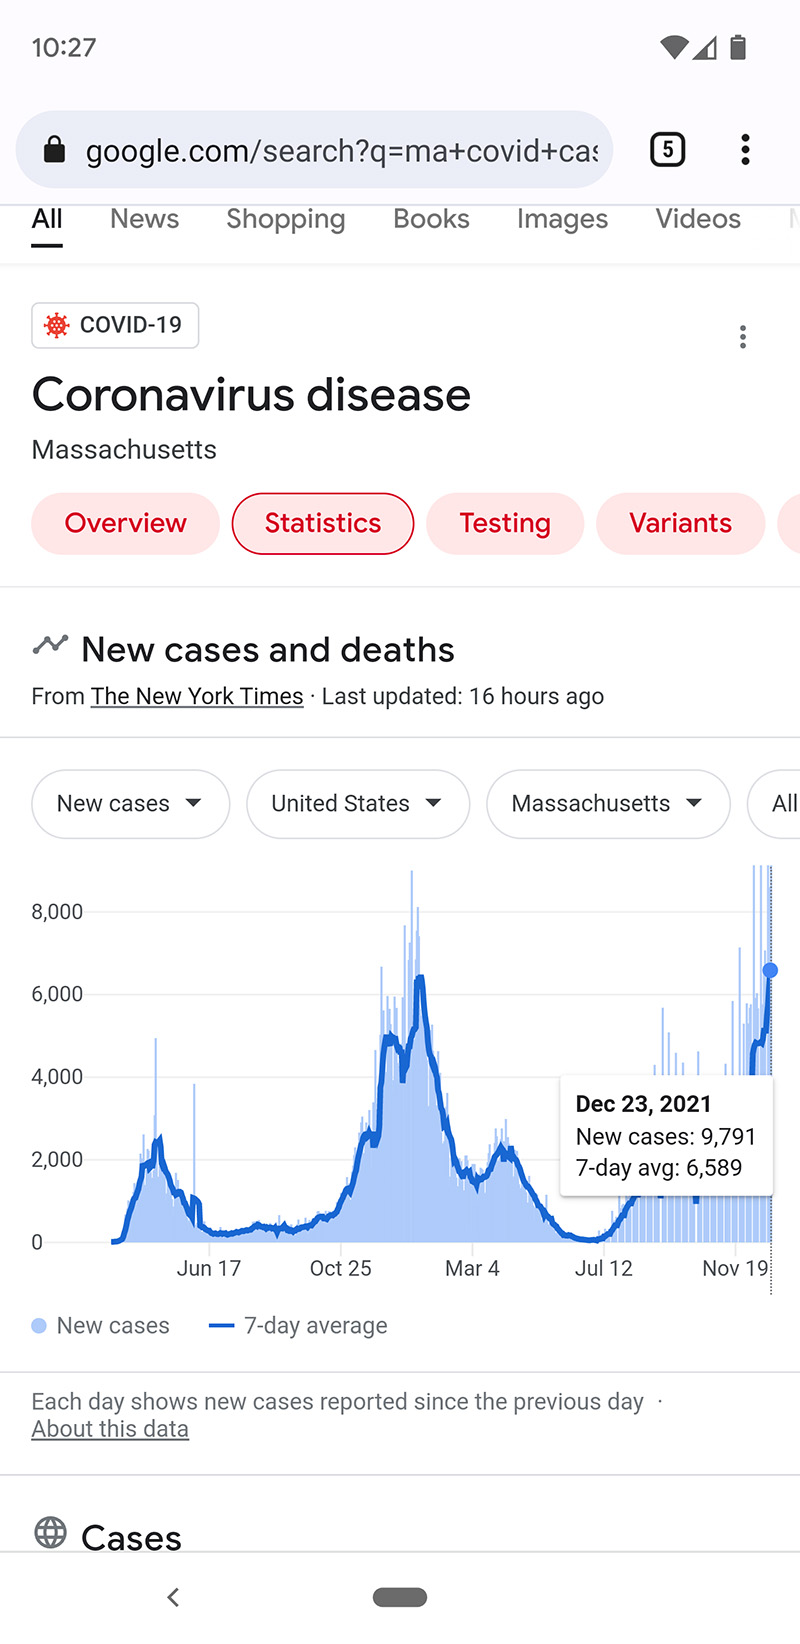Tap the lock icon in the address bar

55,151
